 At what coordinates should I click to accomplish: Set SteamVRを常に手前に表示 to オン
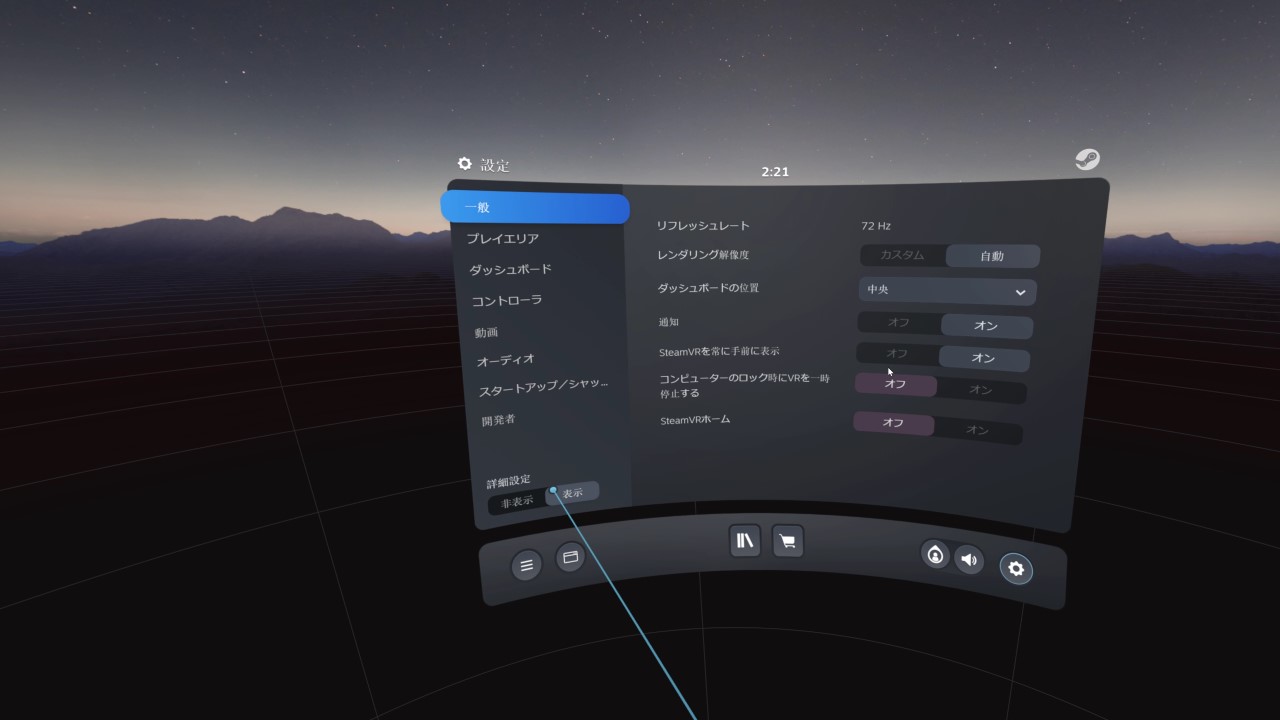[x=984, y=358]
